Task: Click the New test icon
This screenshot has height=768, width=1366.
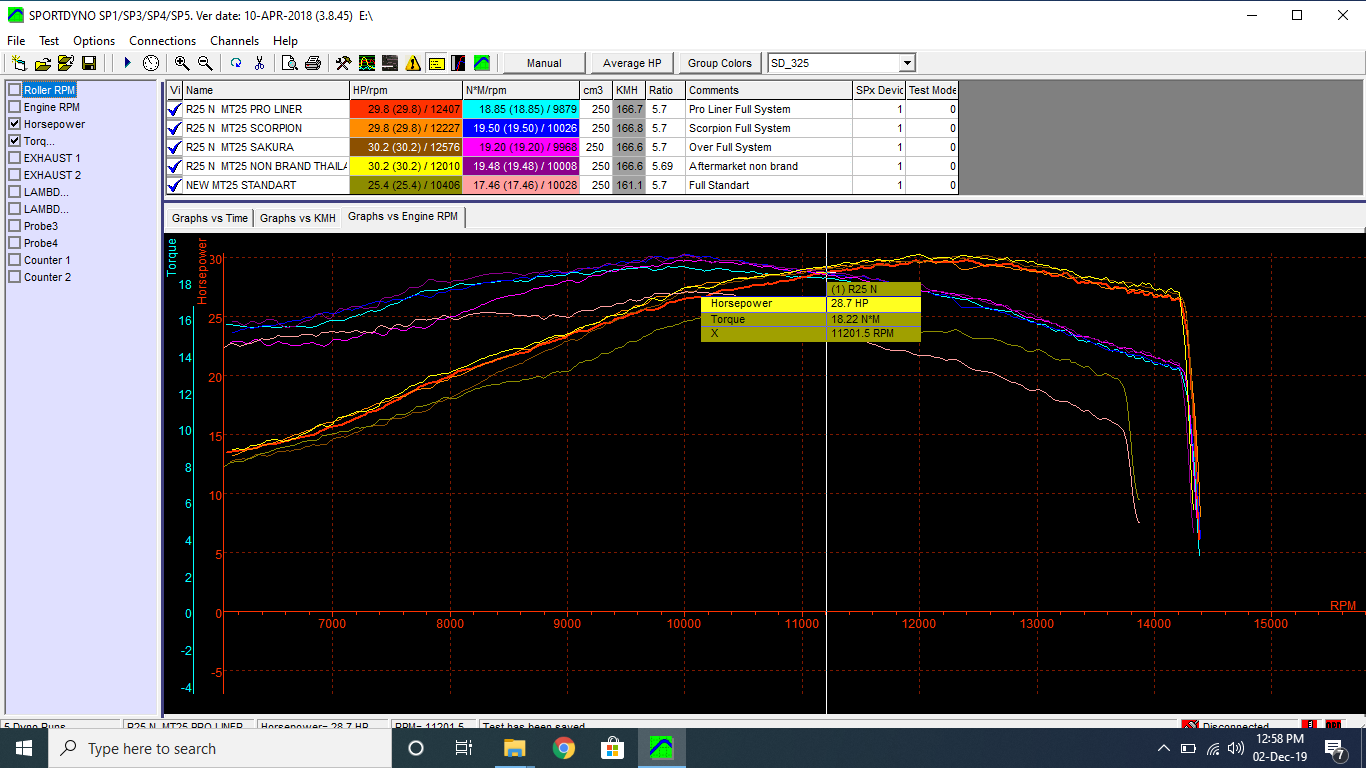Action: click(x=18, y=63)
